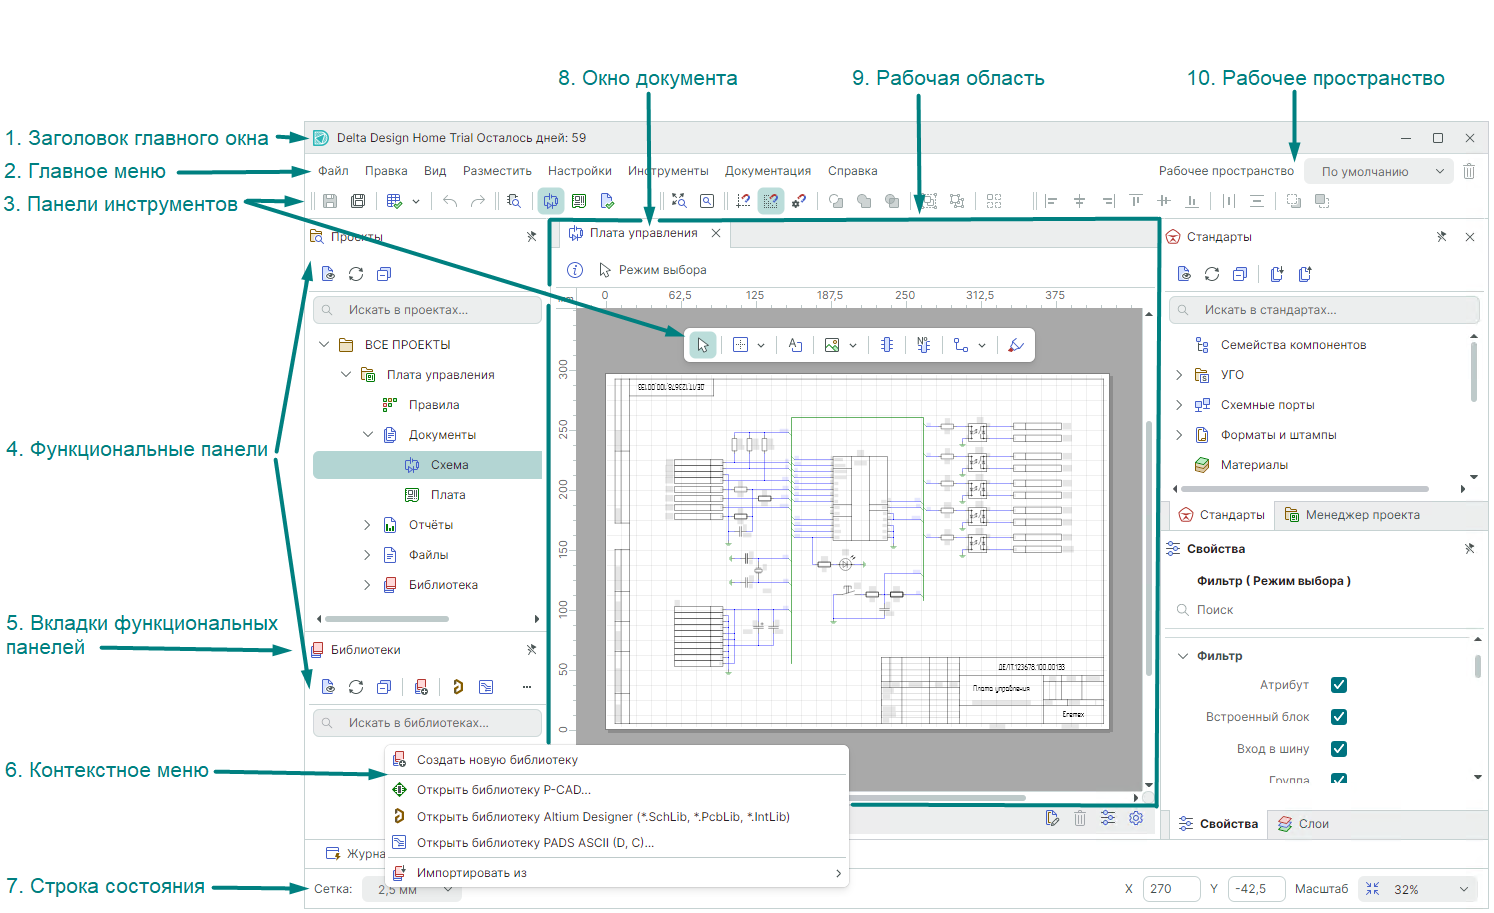Uncheck the Атрибут filter checkbox

pos(1339,685)
